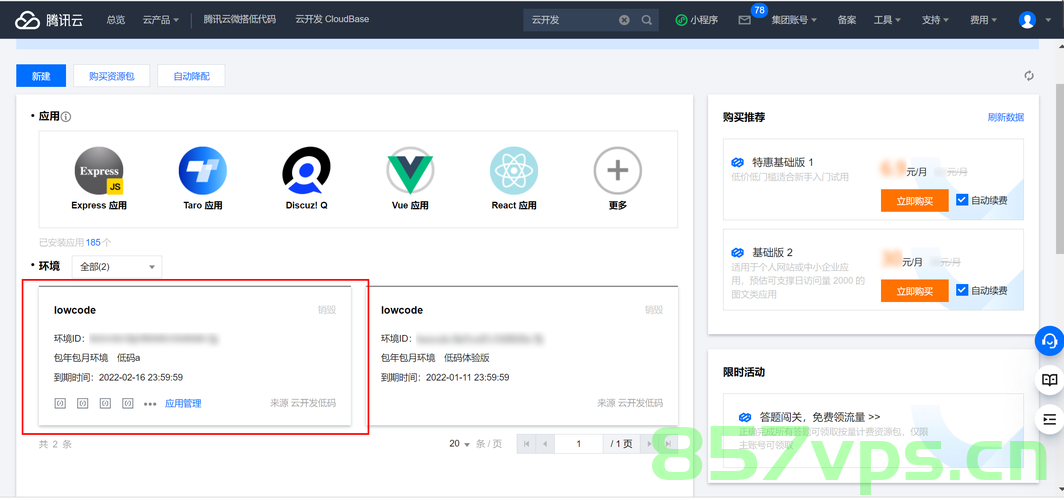Click the 刷新数据 link
Viewport: 1064px width, 500px height.
[x=1006, y=117]
